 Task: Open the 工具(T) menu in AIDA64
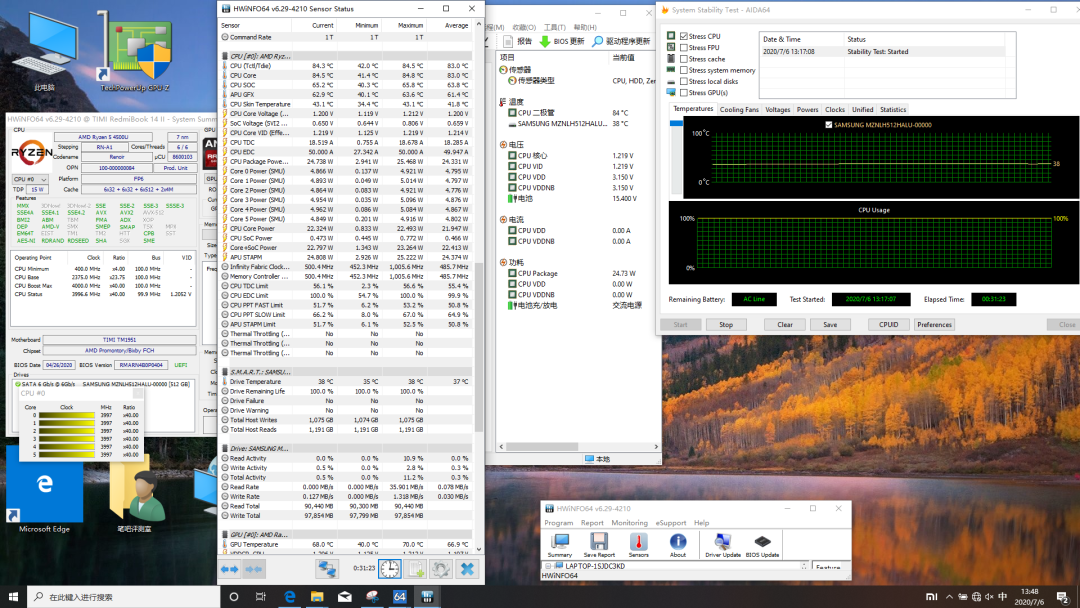554,28
